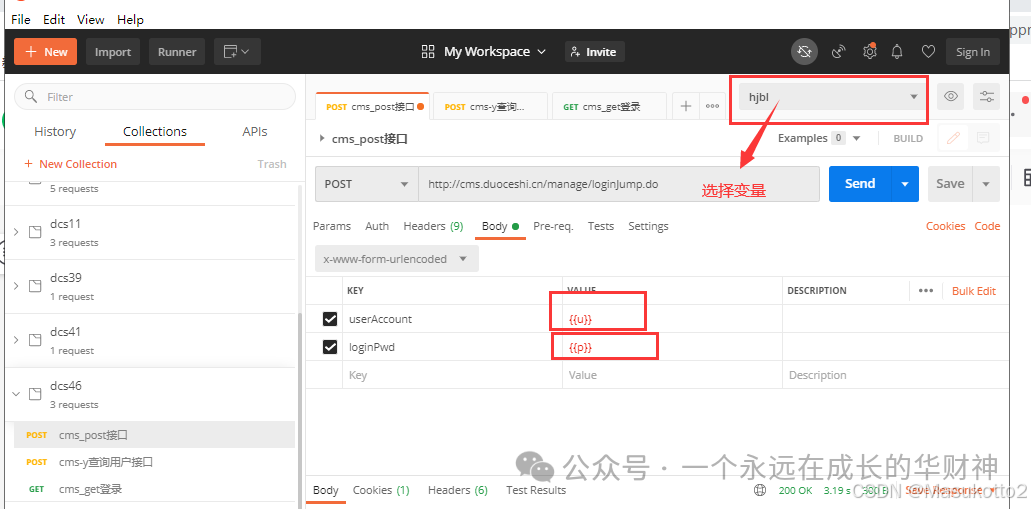Screen dimensions: 1031x509
Task: Click the Filter search field
Action: click(x=155, y=97)
